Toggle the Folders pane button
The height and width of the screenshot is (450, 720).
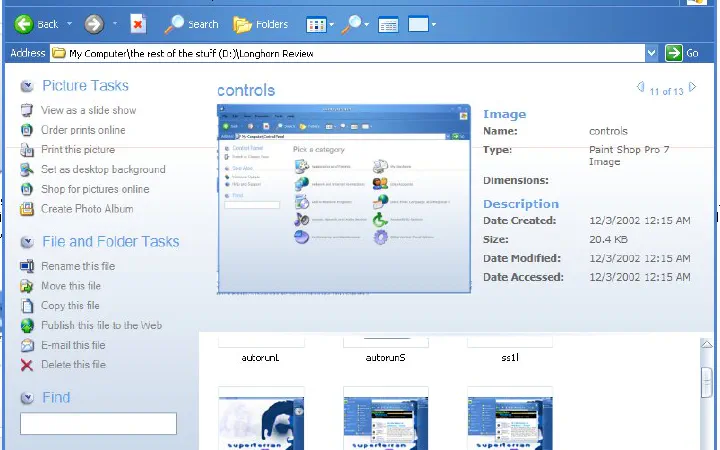click(260, 24)
